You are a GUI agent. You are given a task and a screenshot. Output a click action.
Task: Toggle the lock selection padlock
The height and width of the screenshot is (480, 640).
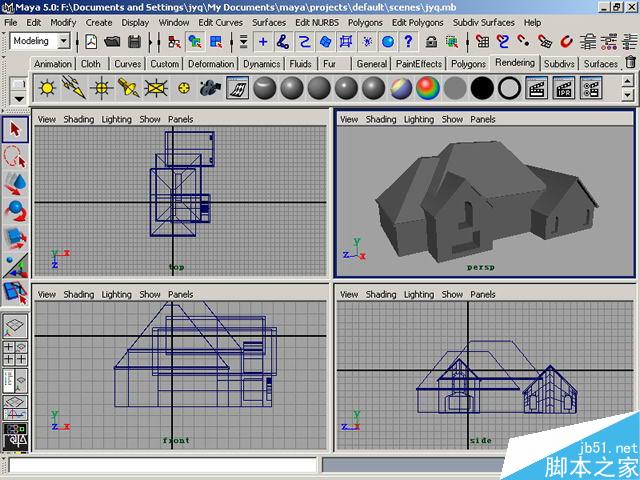coord(431,42)
